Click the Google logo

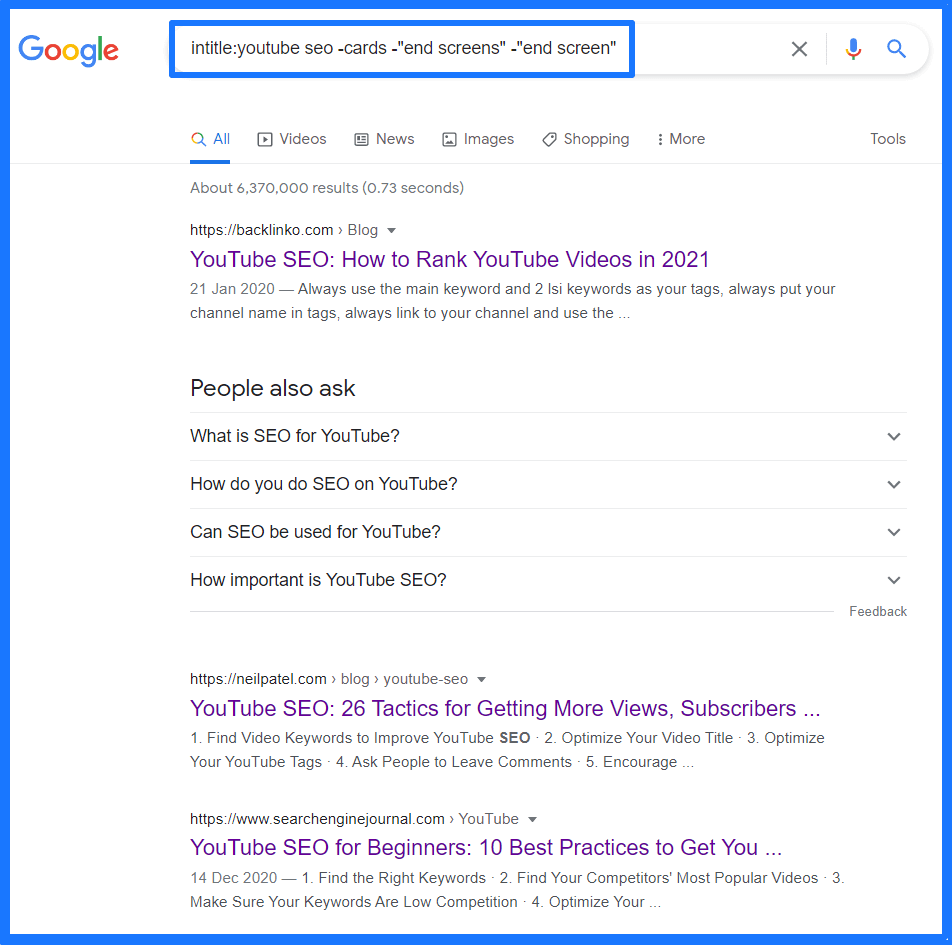pyautogui.click(x=69, y=49)
